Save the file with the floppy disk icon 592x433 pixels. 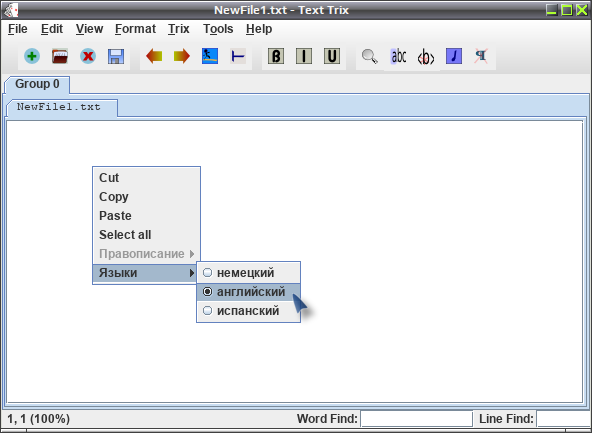[116, 57]
